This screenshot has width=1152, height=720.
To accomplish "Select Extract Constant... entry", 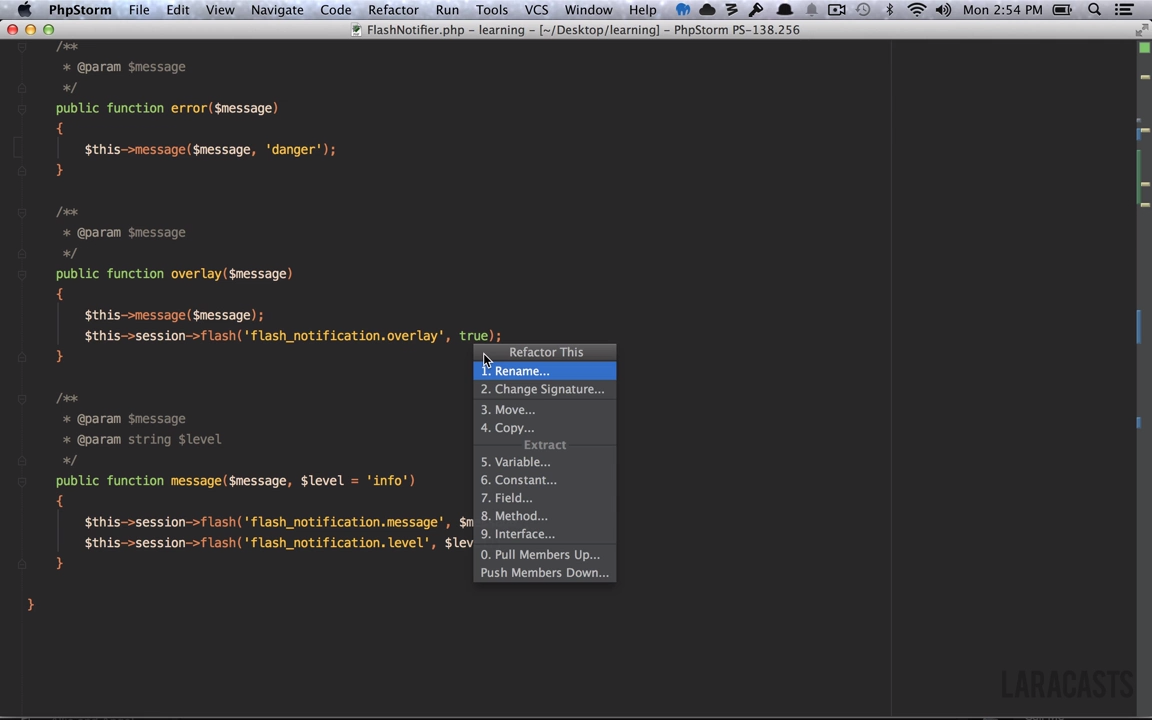I will click(x=544, y=480).
